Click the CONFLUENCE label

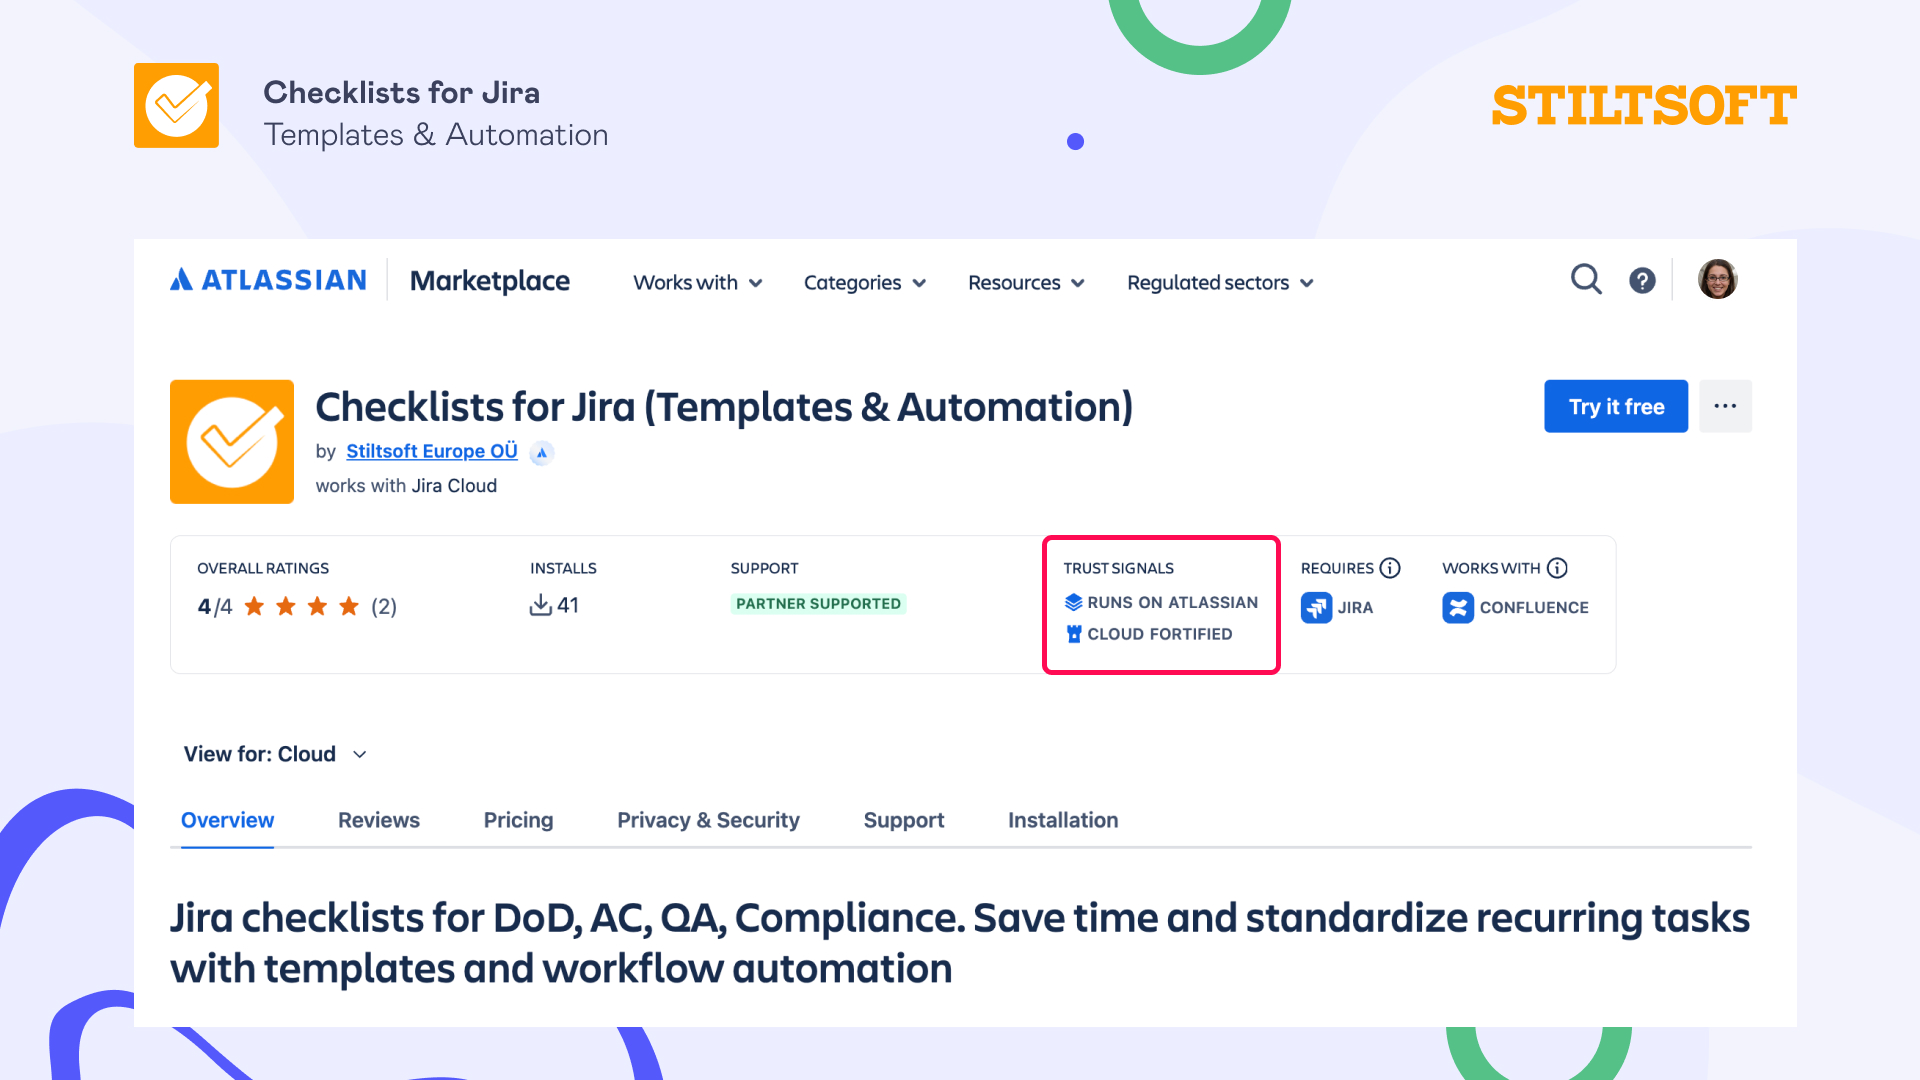(x=1534, y=607)
